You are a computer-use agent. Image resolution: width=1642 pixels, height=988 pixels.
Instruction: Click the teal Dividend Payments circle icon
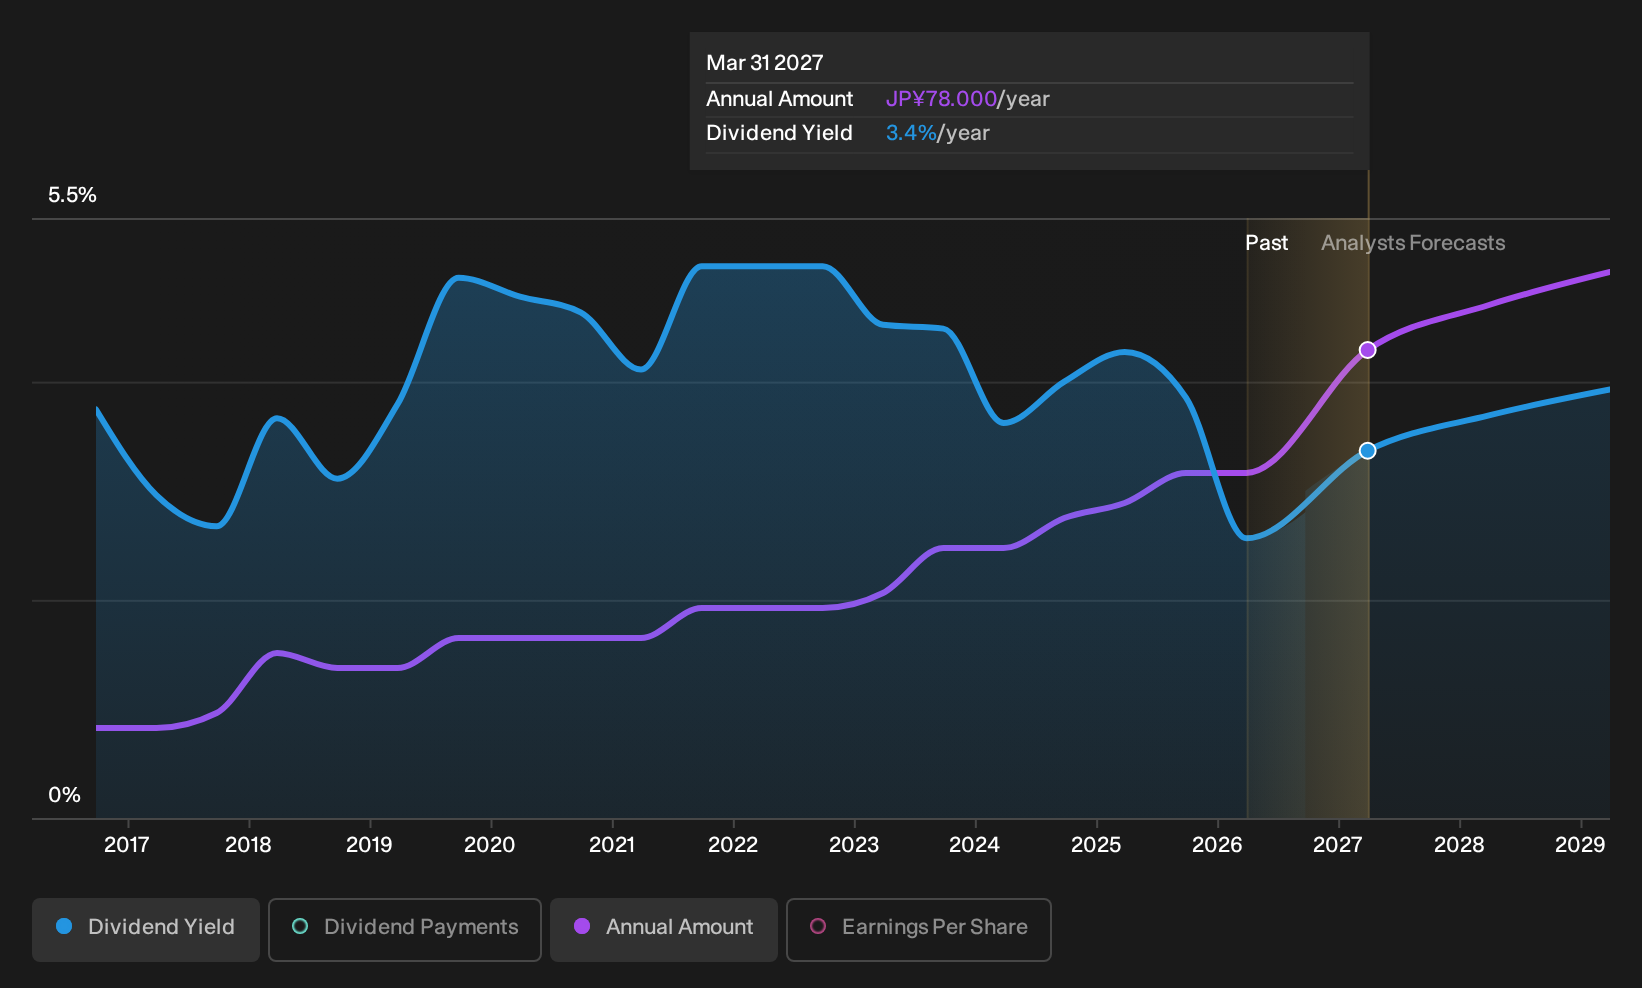(x=300, y=926)
